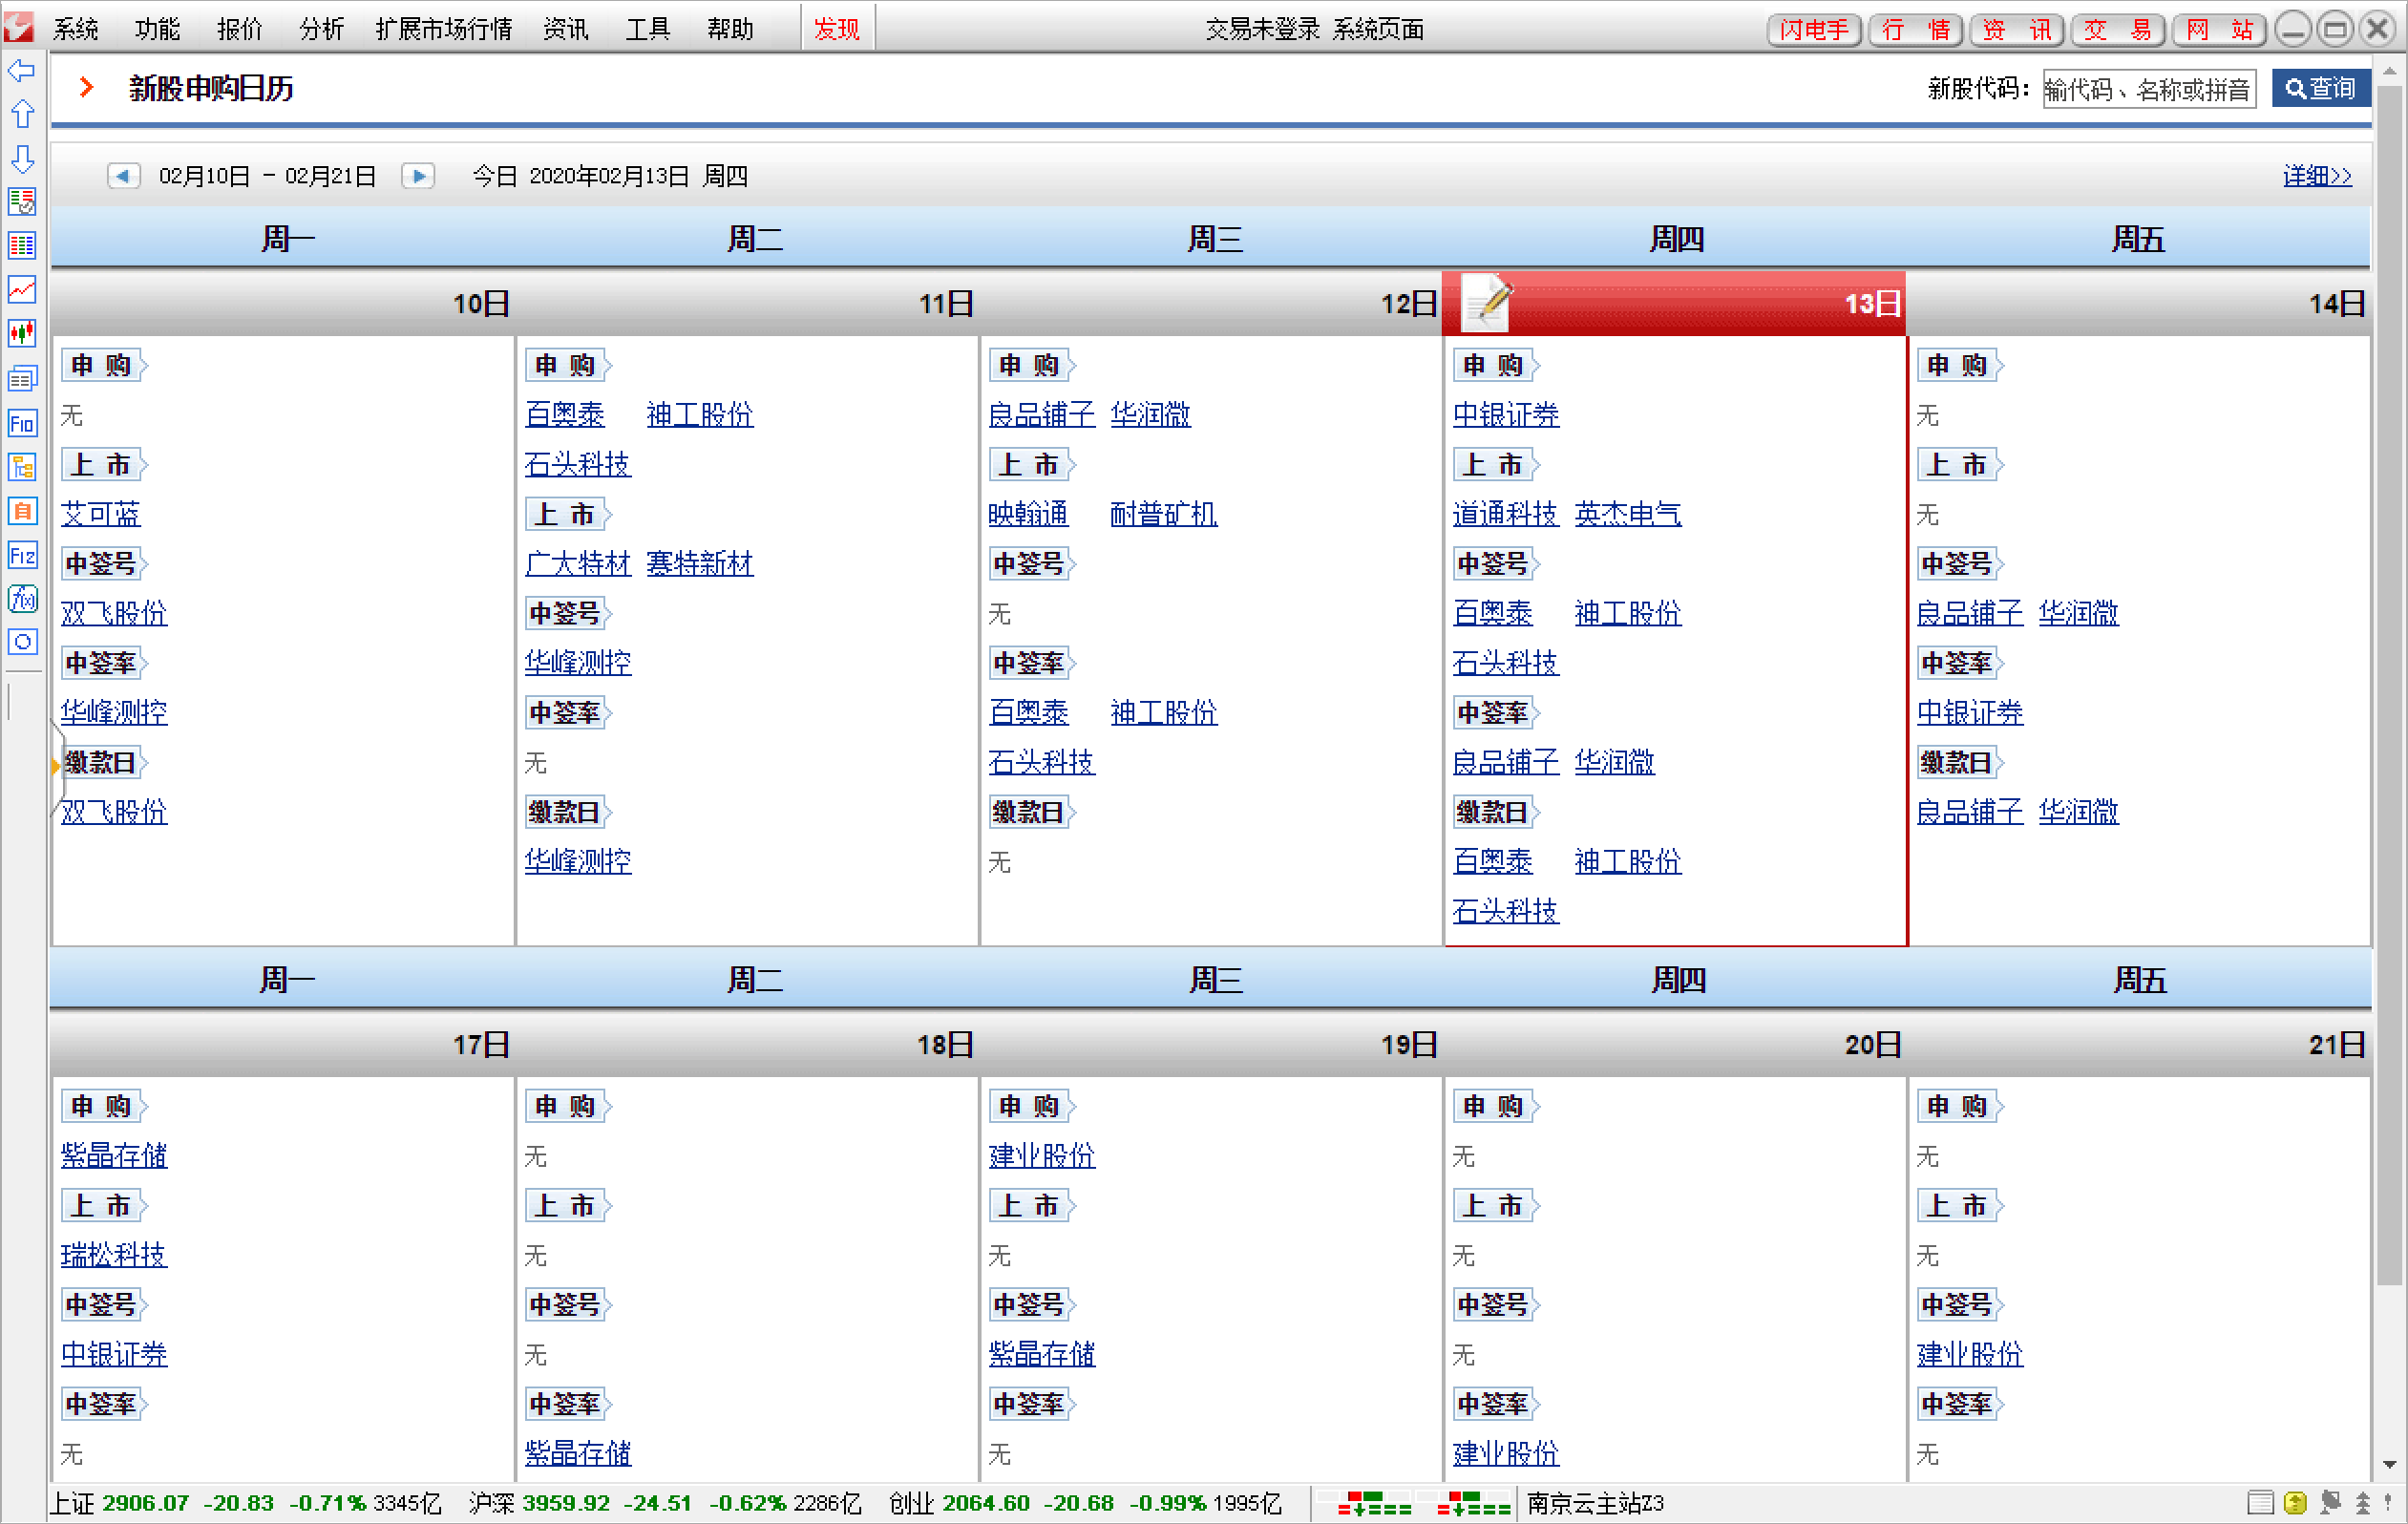This screenshot has height=1524, width=2408.
Task: Switch to the 发现 tab
Action: [837, 29]
